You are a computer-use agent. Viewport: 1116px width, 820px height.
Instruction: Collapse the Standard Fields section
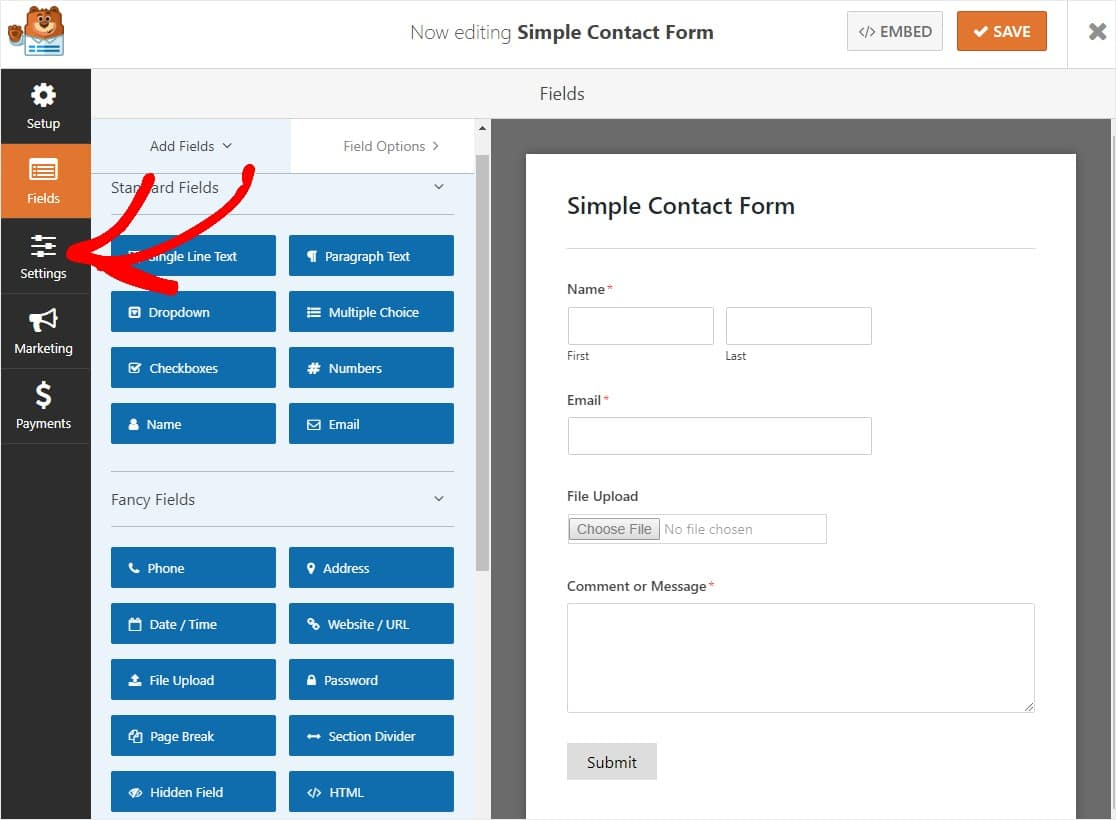click(439, 186)
